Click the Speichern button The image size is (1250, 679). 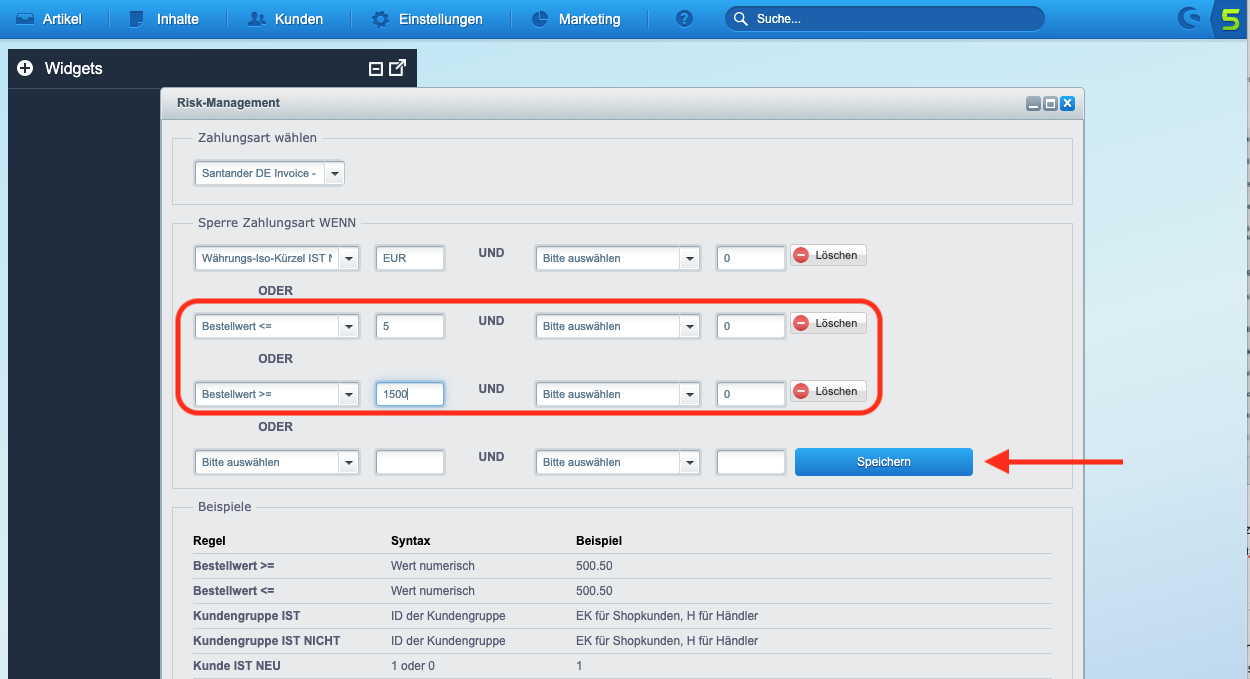884,462
